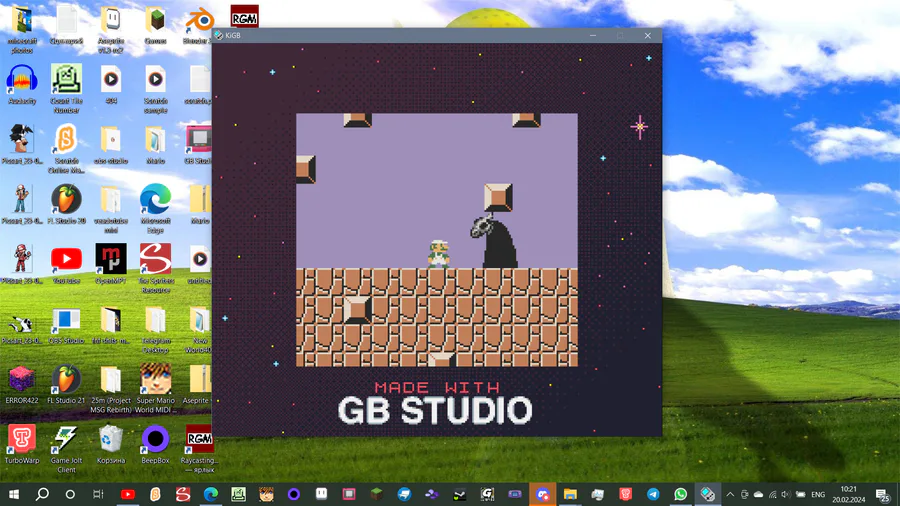Open the Scratch Online desktop shortcut
The width and height of the screenshot is (900, 506).
click(x=66, y=149)
